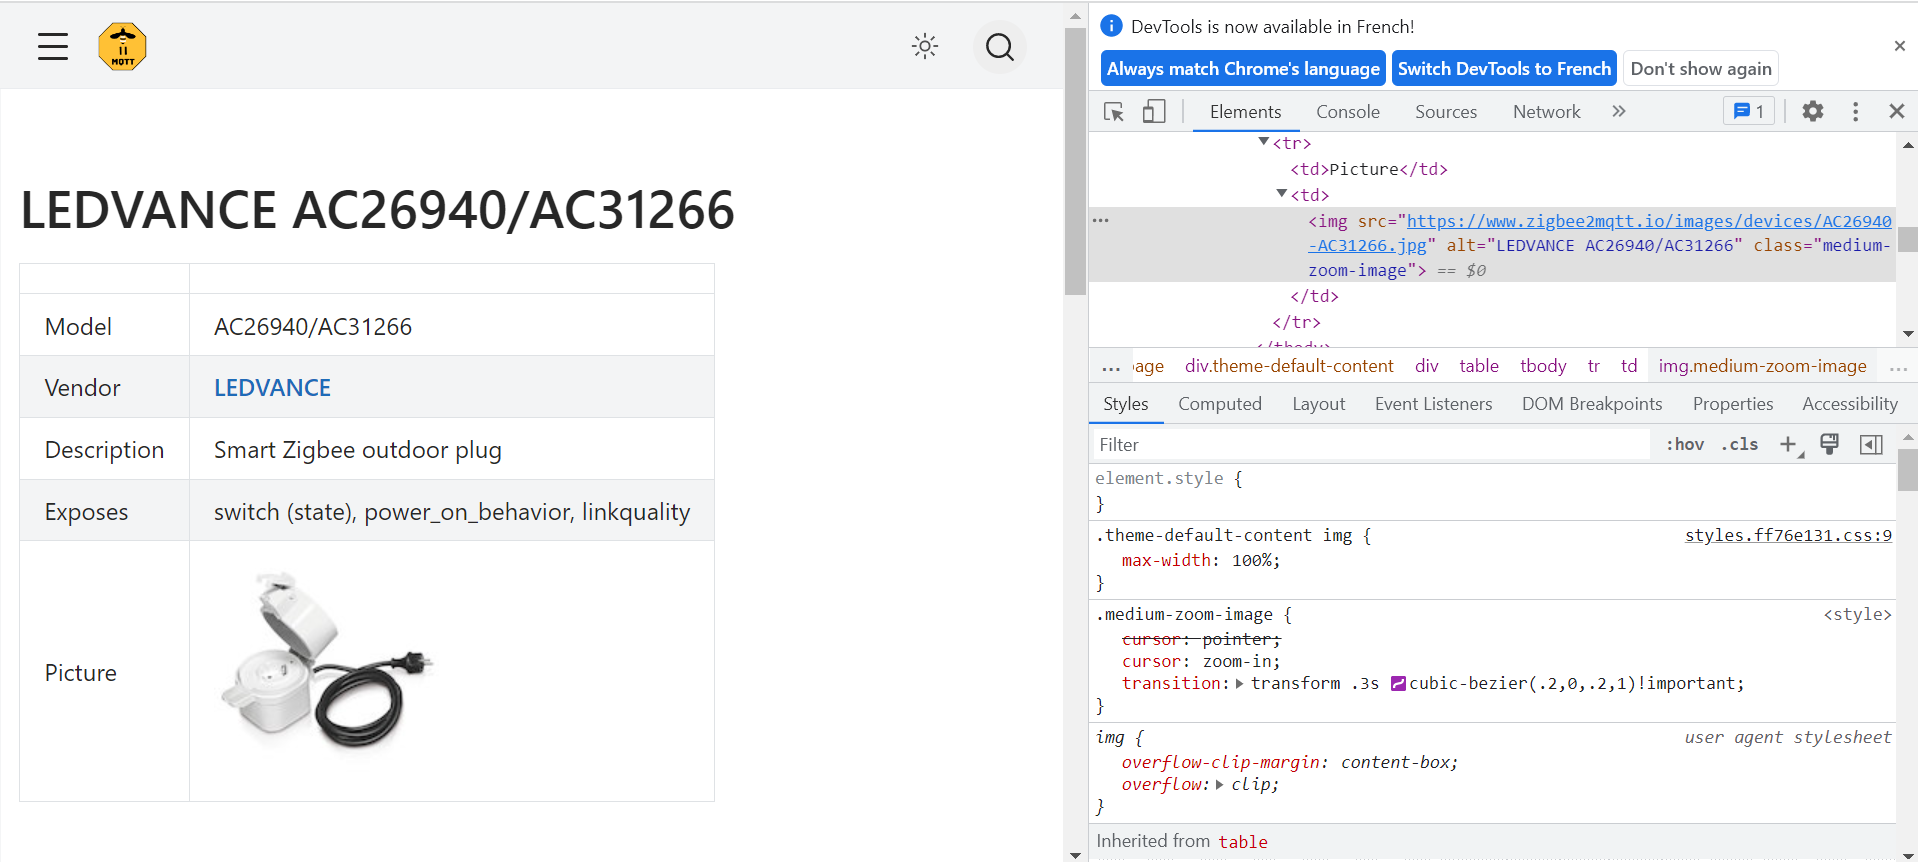
Task: Toggle the device toolbar emulation icon
Action: [1154, 112]
